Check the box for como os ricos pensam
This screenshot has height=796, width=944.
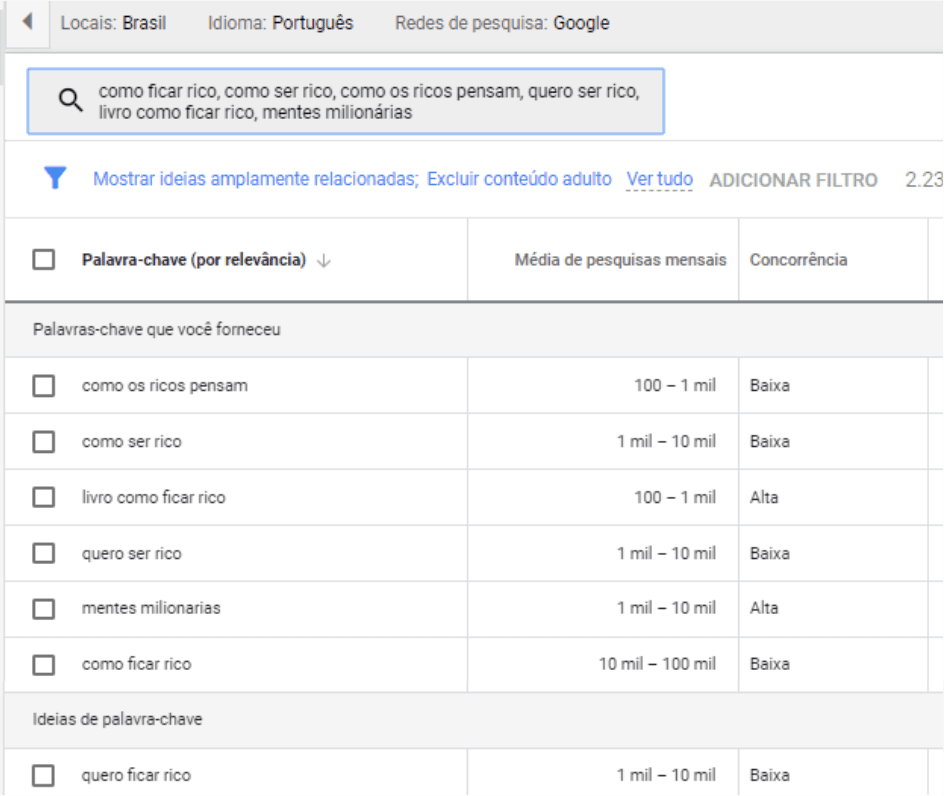[43, 385]
